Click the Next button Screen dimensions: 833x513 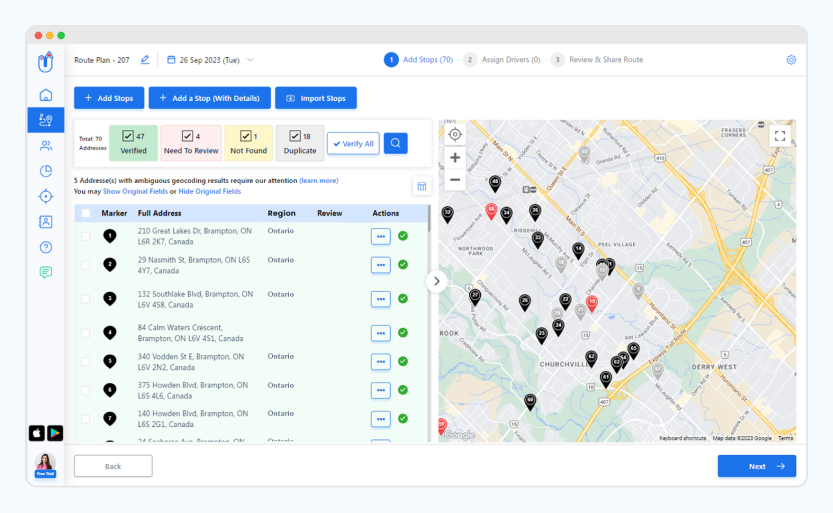point(756,466)
